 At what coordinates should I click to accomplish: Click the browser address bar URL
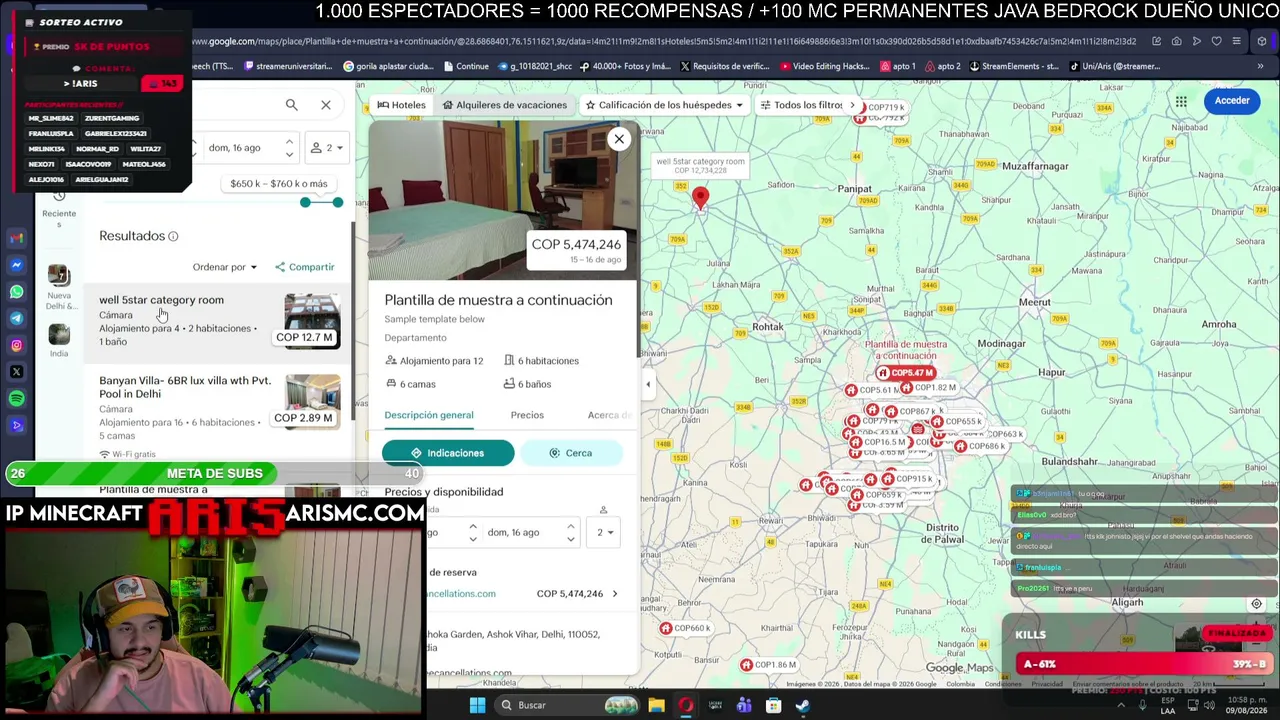click(664, 42)
